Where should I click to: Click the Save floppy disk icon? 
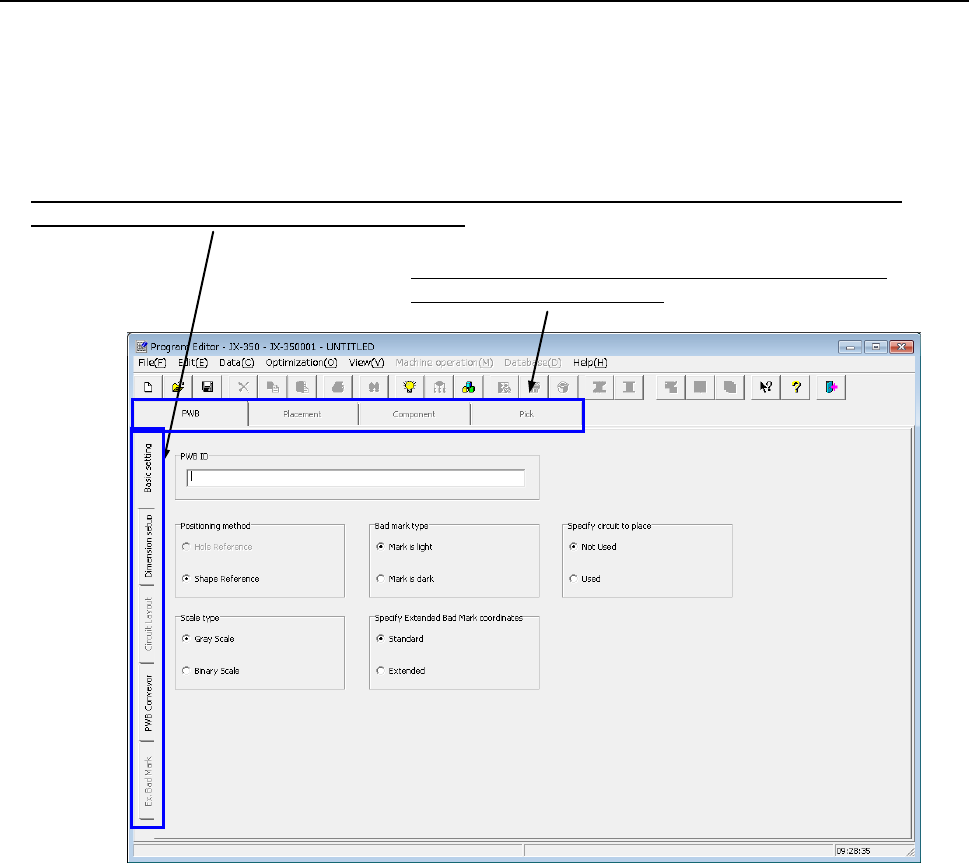click(208, 387)
